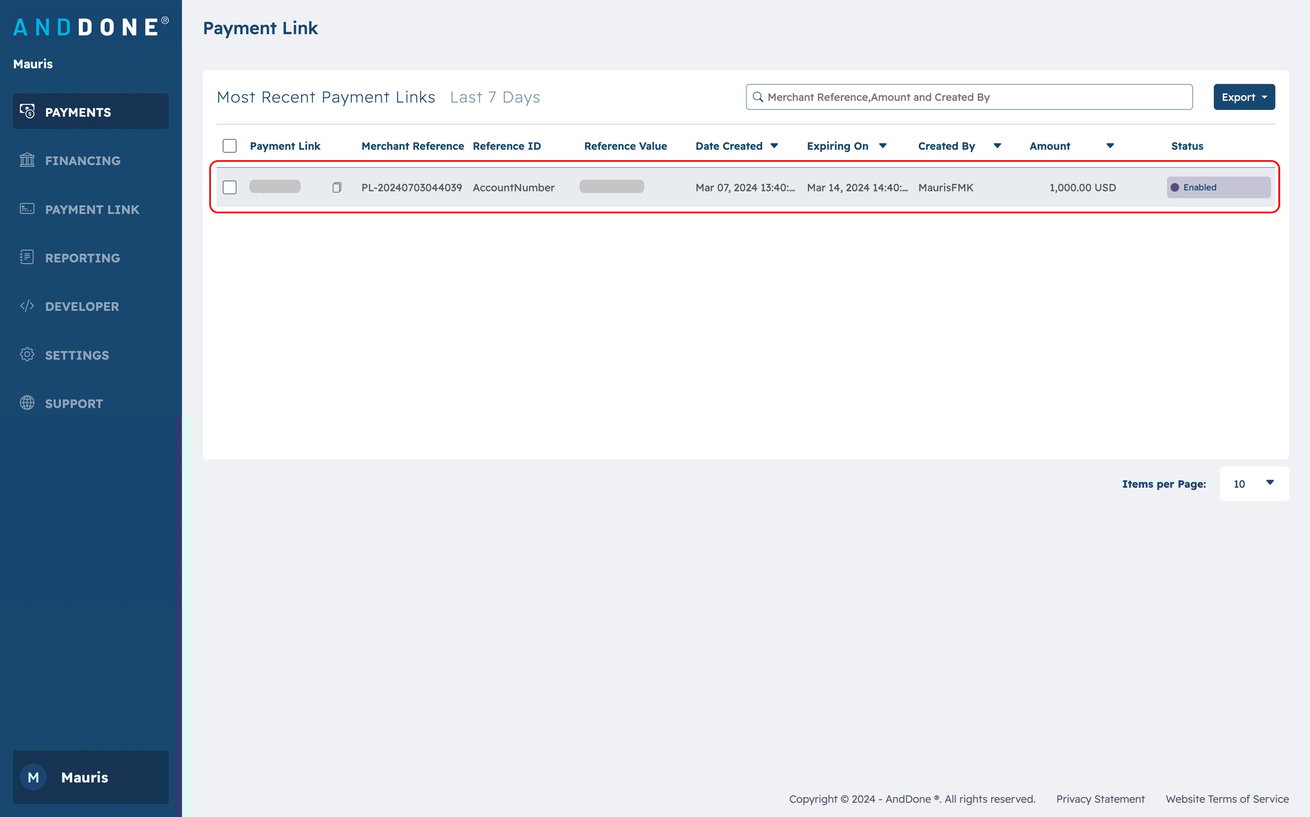Open the Developer code icon

pyautogui.click(x=27, y=306)
